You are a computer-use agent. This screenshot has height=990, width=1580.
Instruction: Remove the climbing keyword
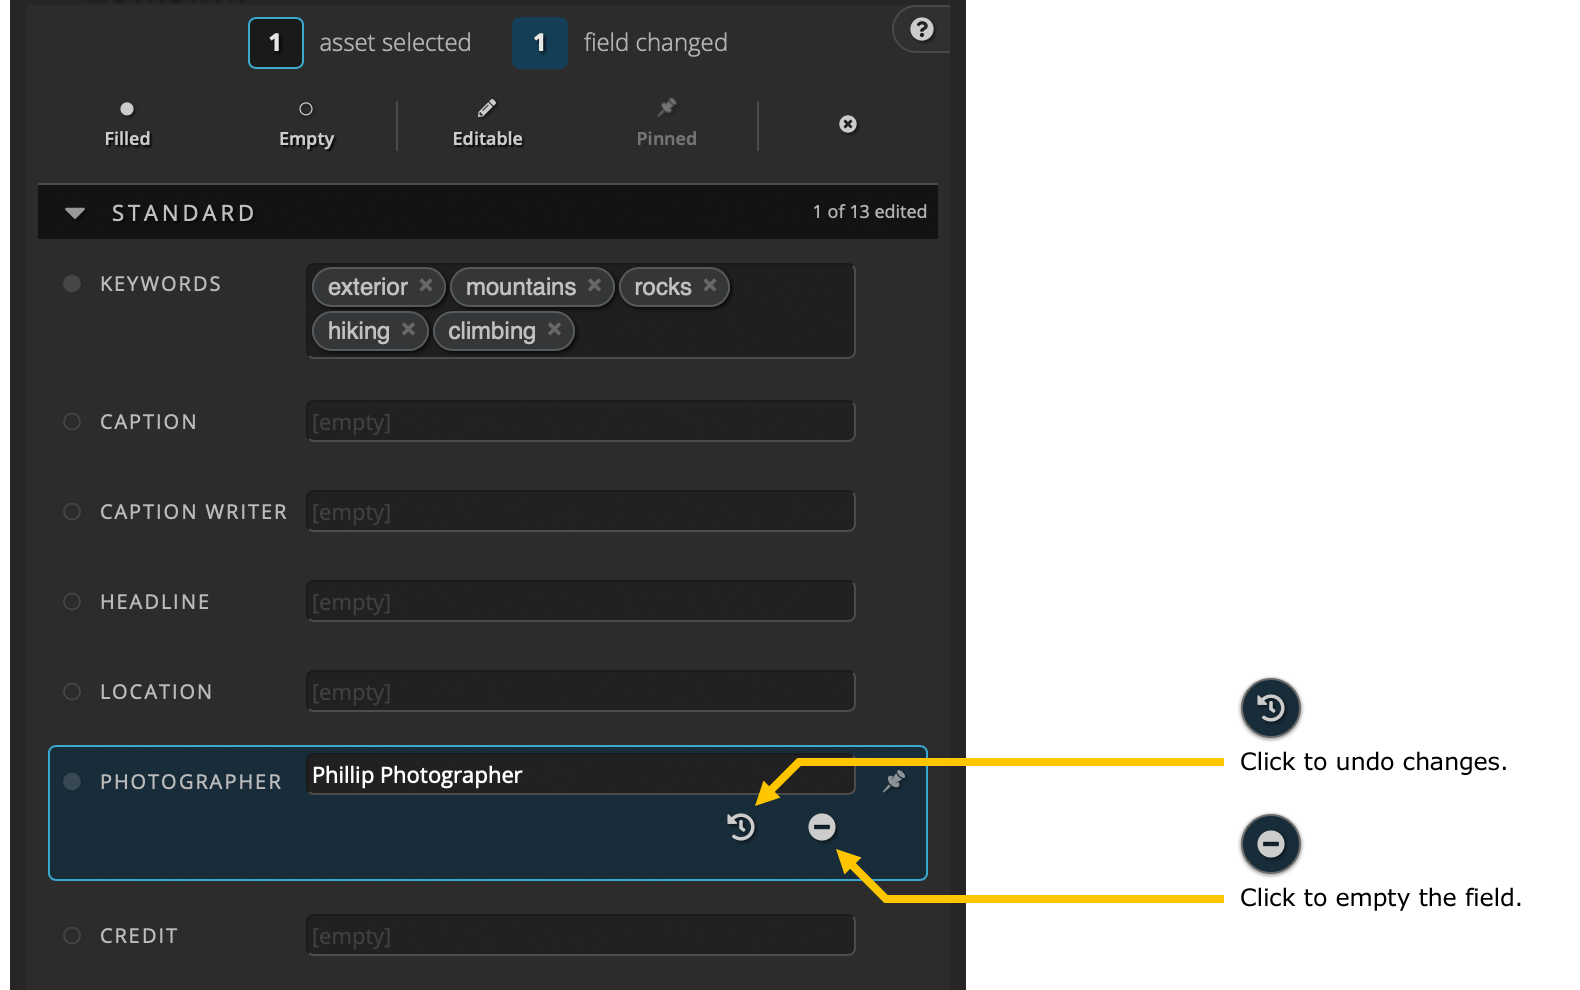click(x=554, y=329)
